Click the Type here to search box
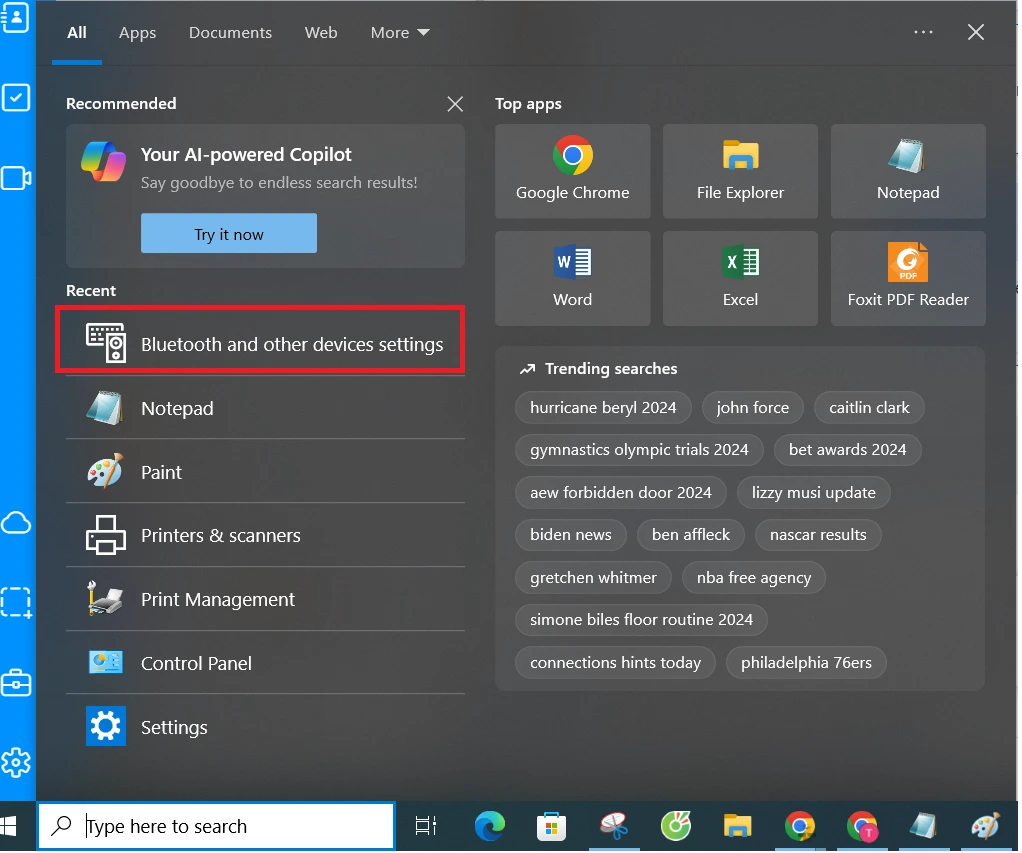Screen dimensions: 1022x853 tap(230, 826)
